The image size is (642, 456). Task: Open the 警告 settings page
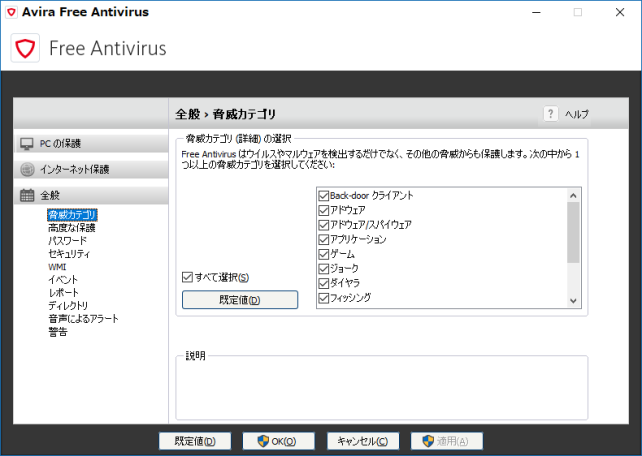click(x=58, y=332)
